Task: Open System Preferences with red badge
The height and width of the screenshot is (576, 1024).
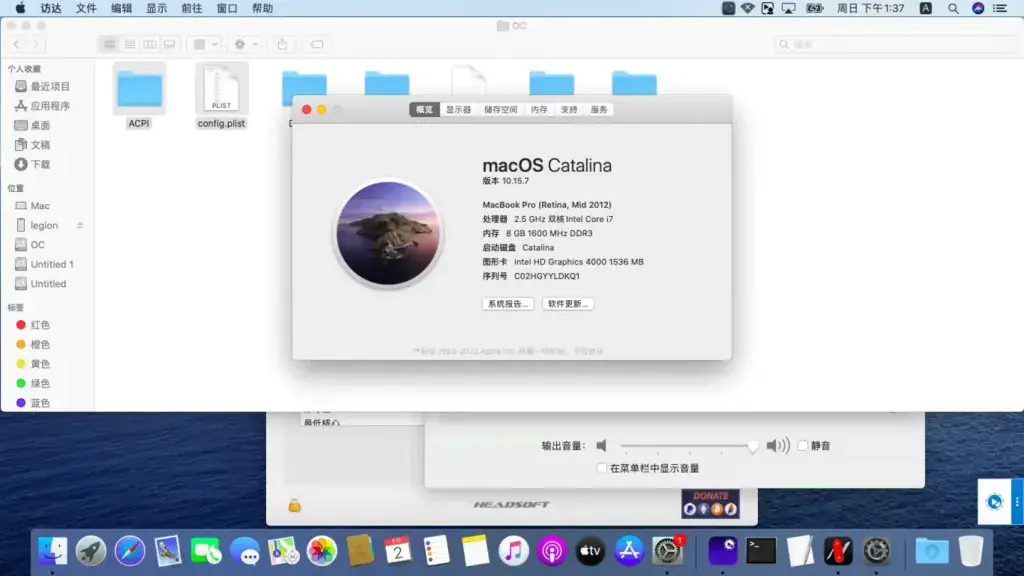Action: point(667,551)
